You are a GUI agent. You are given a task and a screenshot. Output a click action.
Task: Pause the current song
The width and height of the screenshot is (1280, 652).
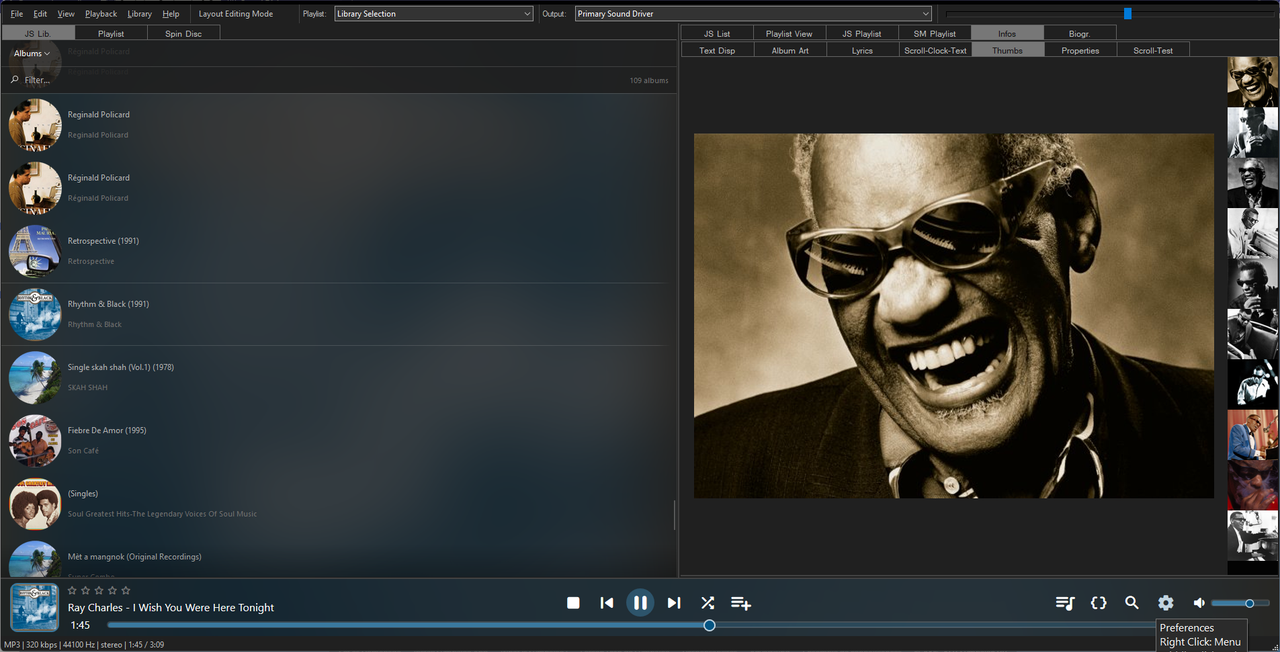pos(640,603)
